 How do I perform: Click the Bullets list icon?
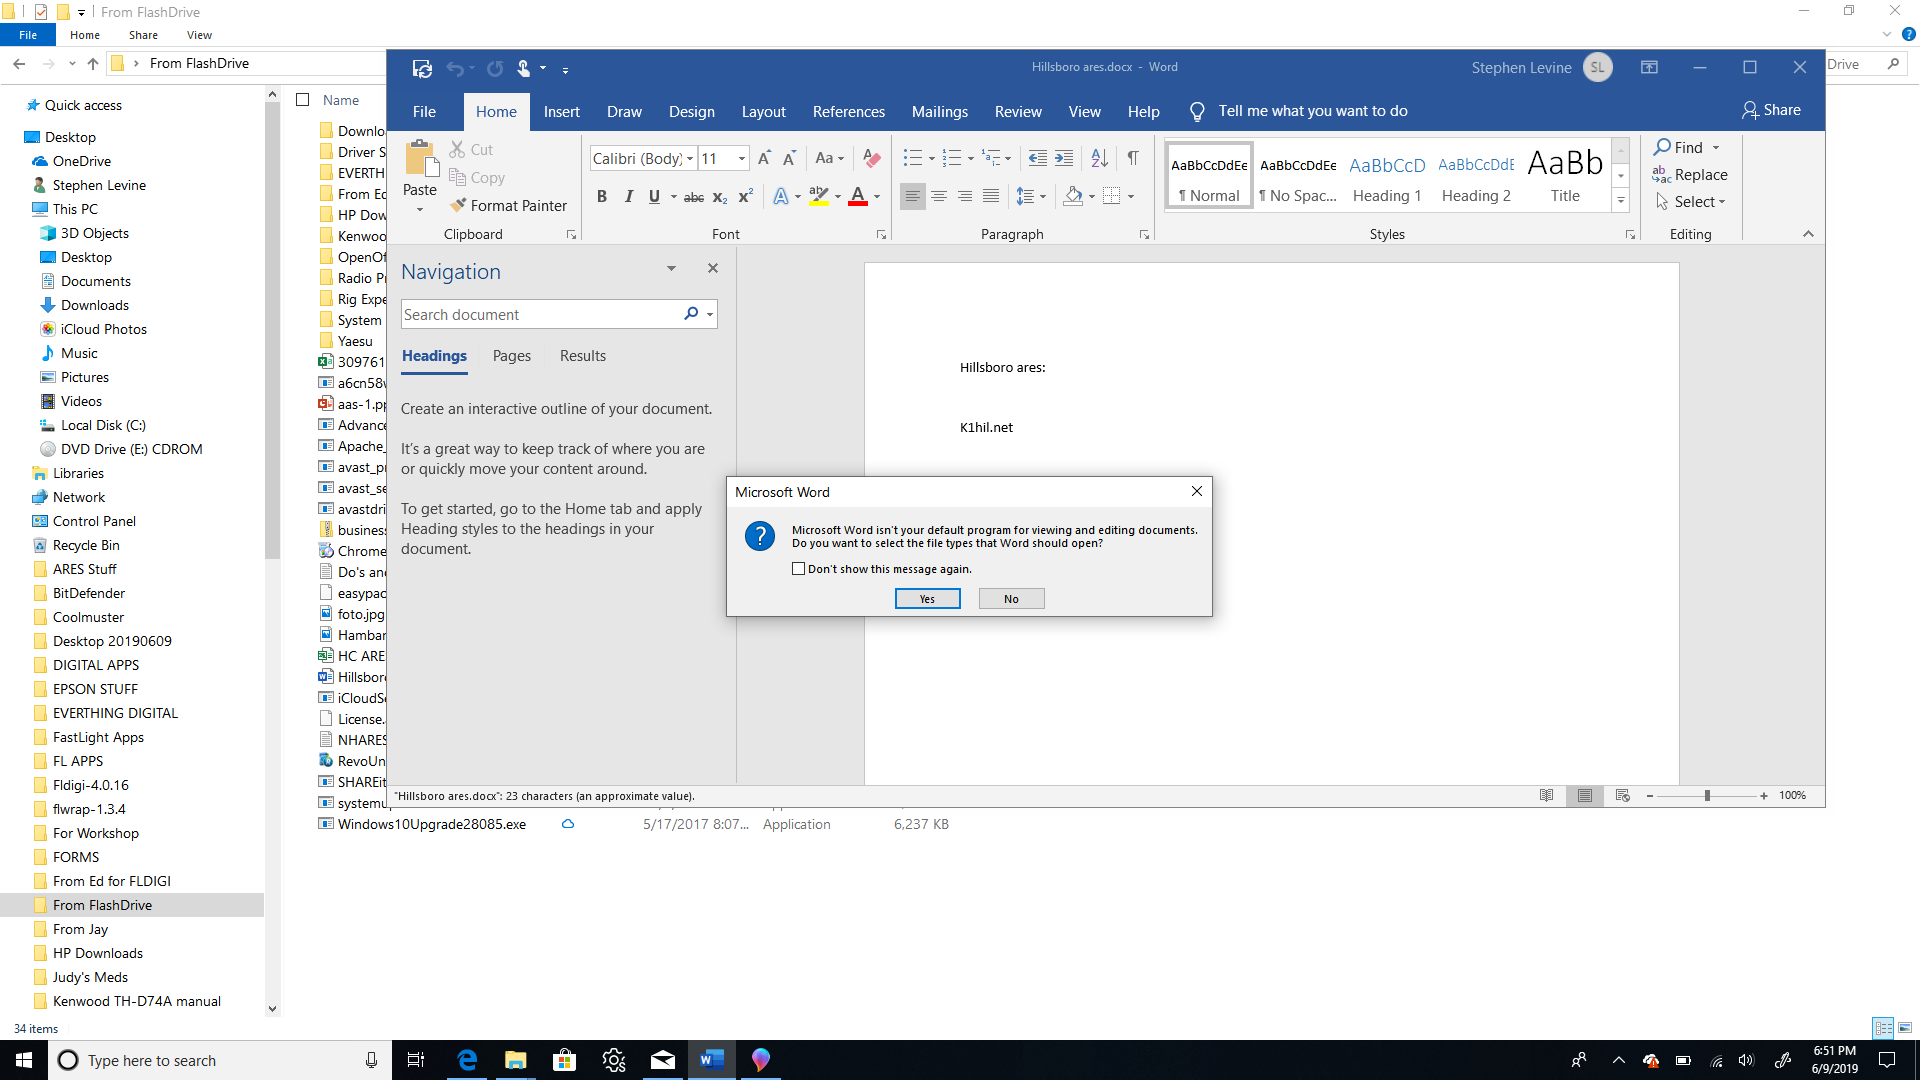click(912, 158)
